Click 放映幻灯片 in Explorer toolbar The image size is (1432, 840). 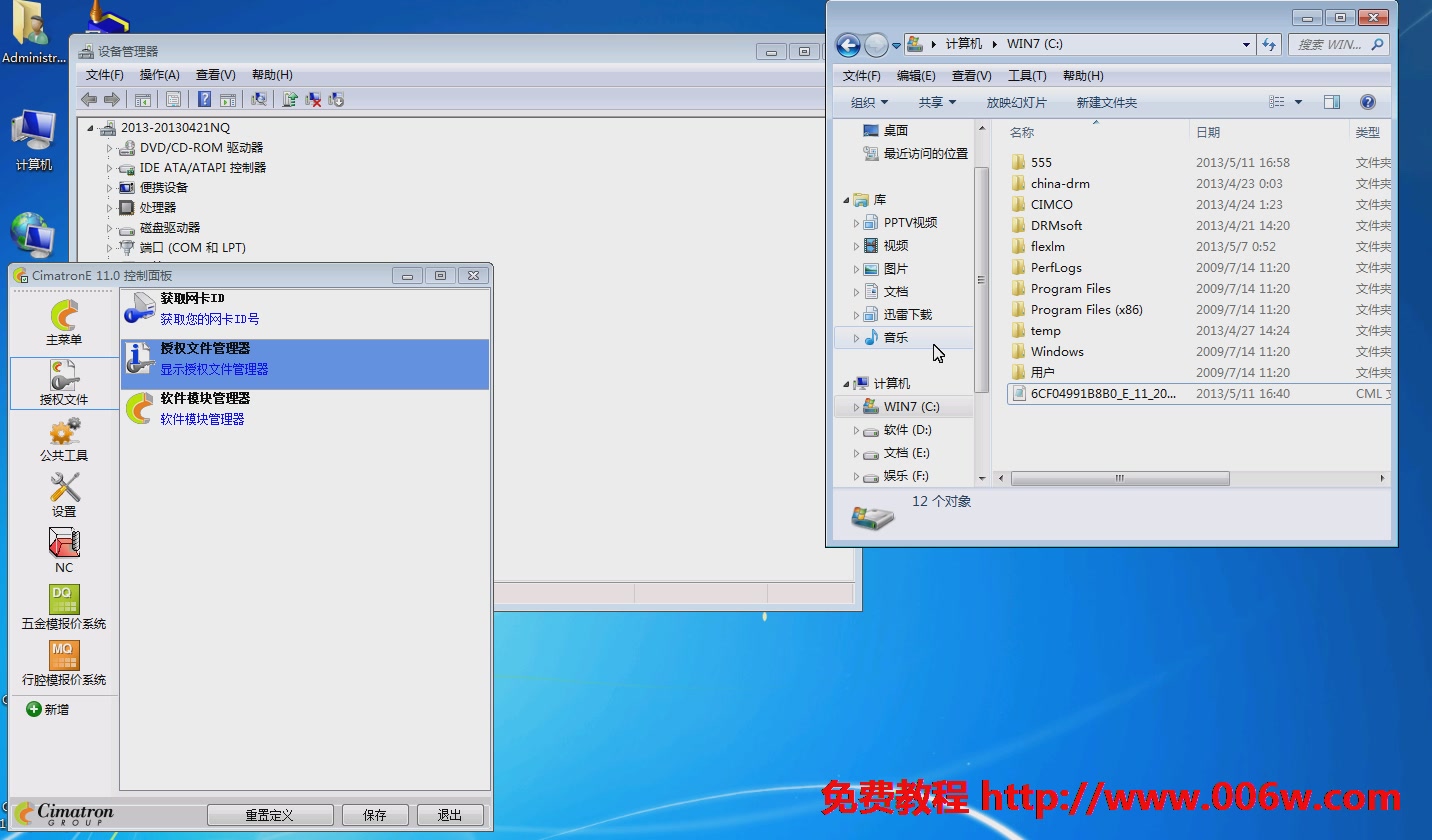(x=1016, y=102)
